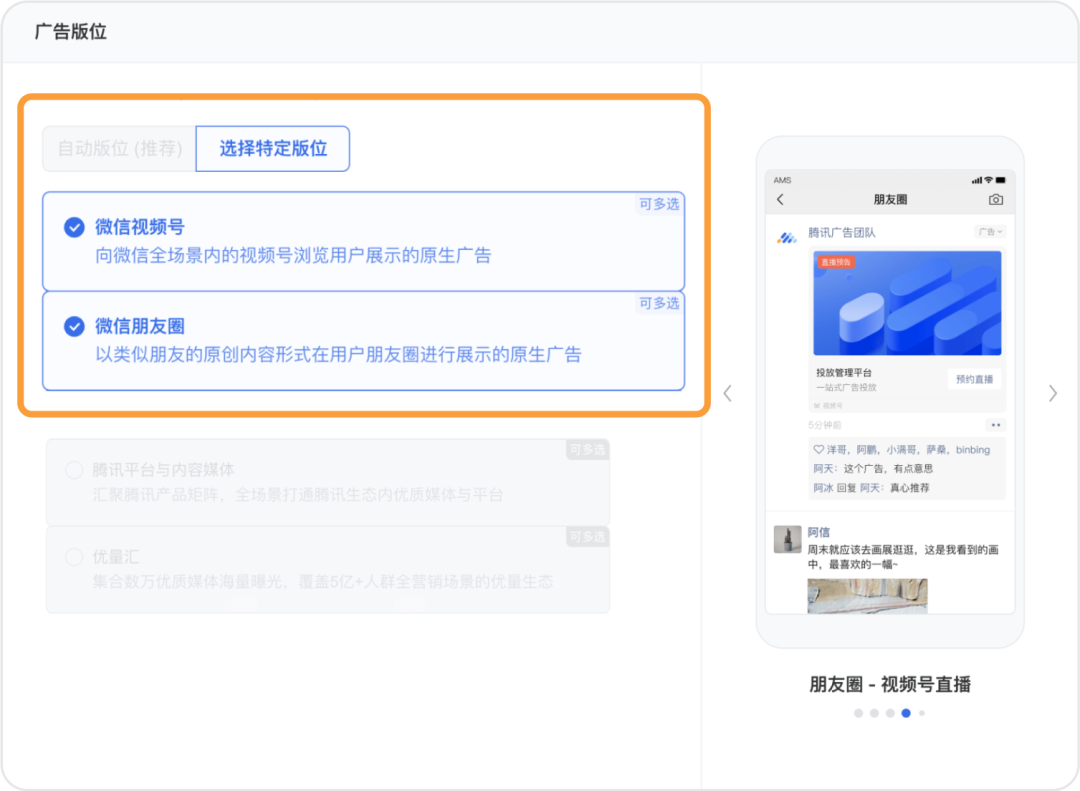Click 阿信 profile avatar thumbnail

(787, 540)
